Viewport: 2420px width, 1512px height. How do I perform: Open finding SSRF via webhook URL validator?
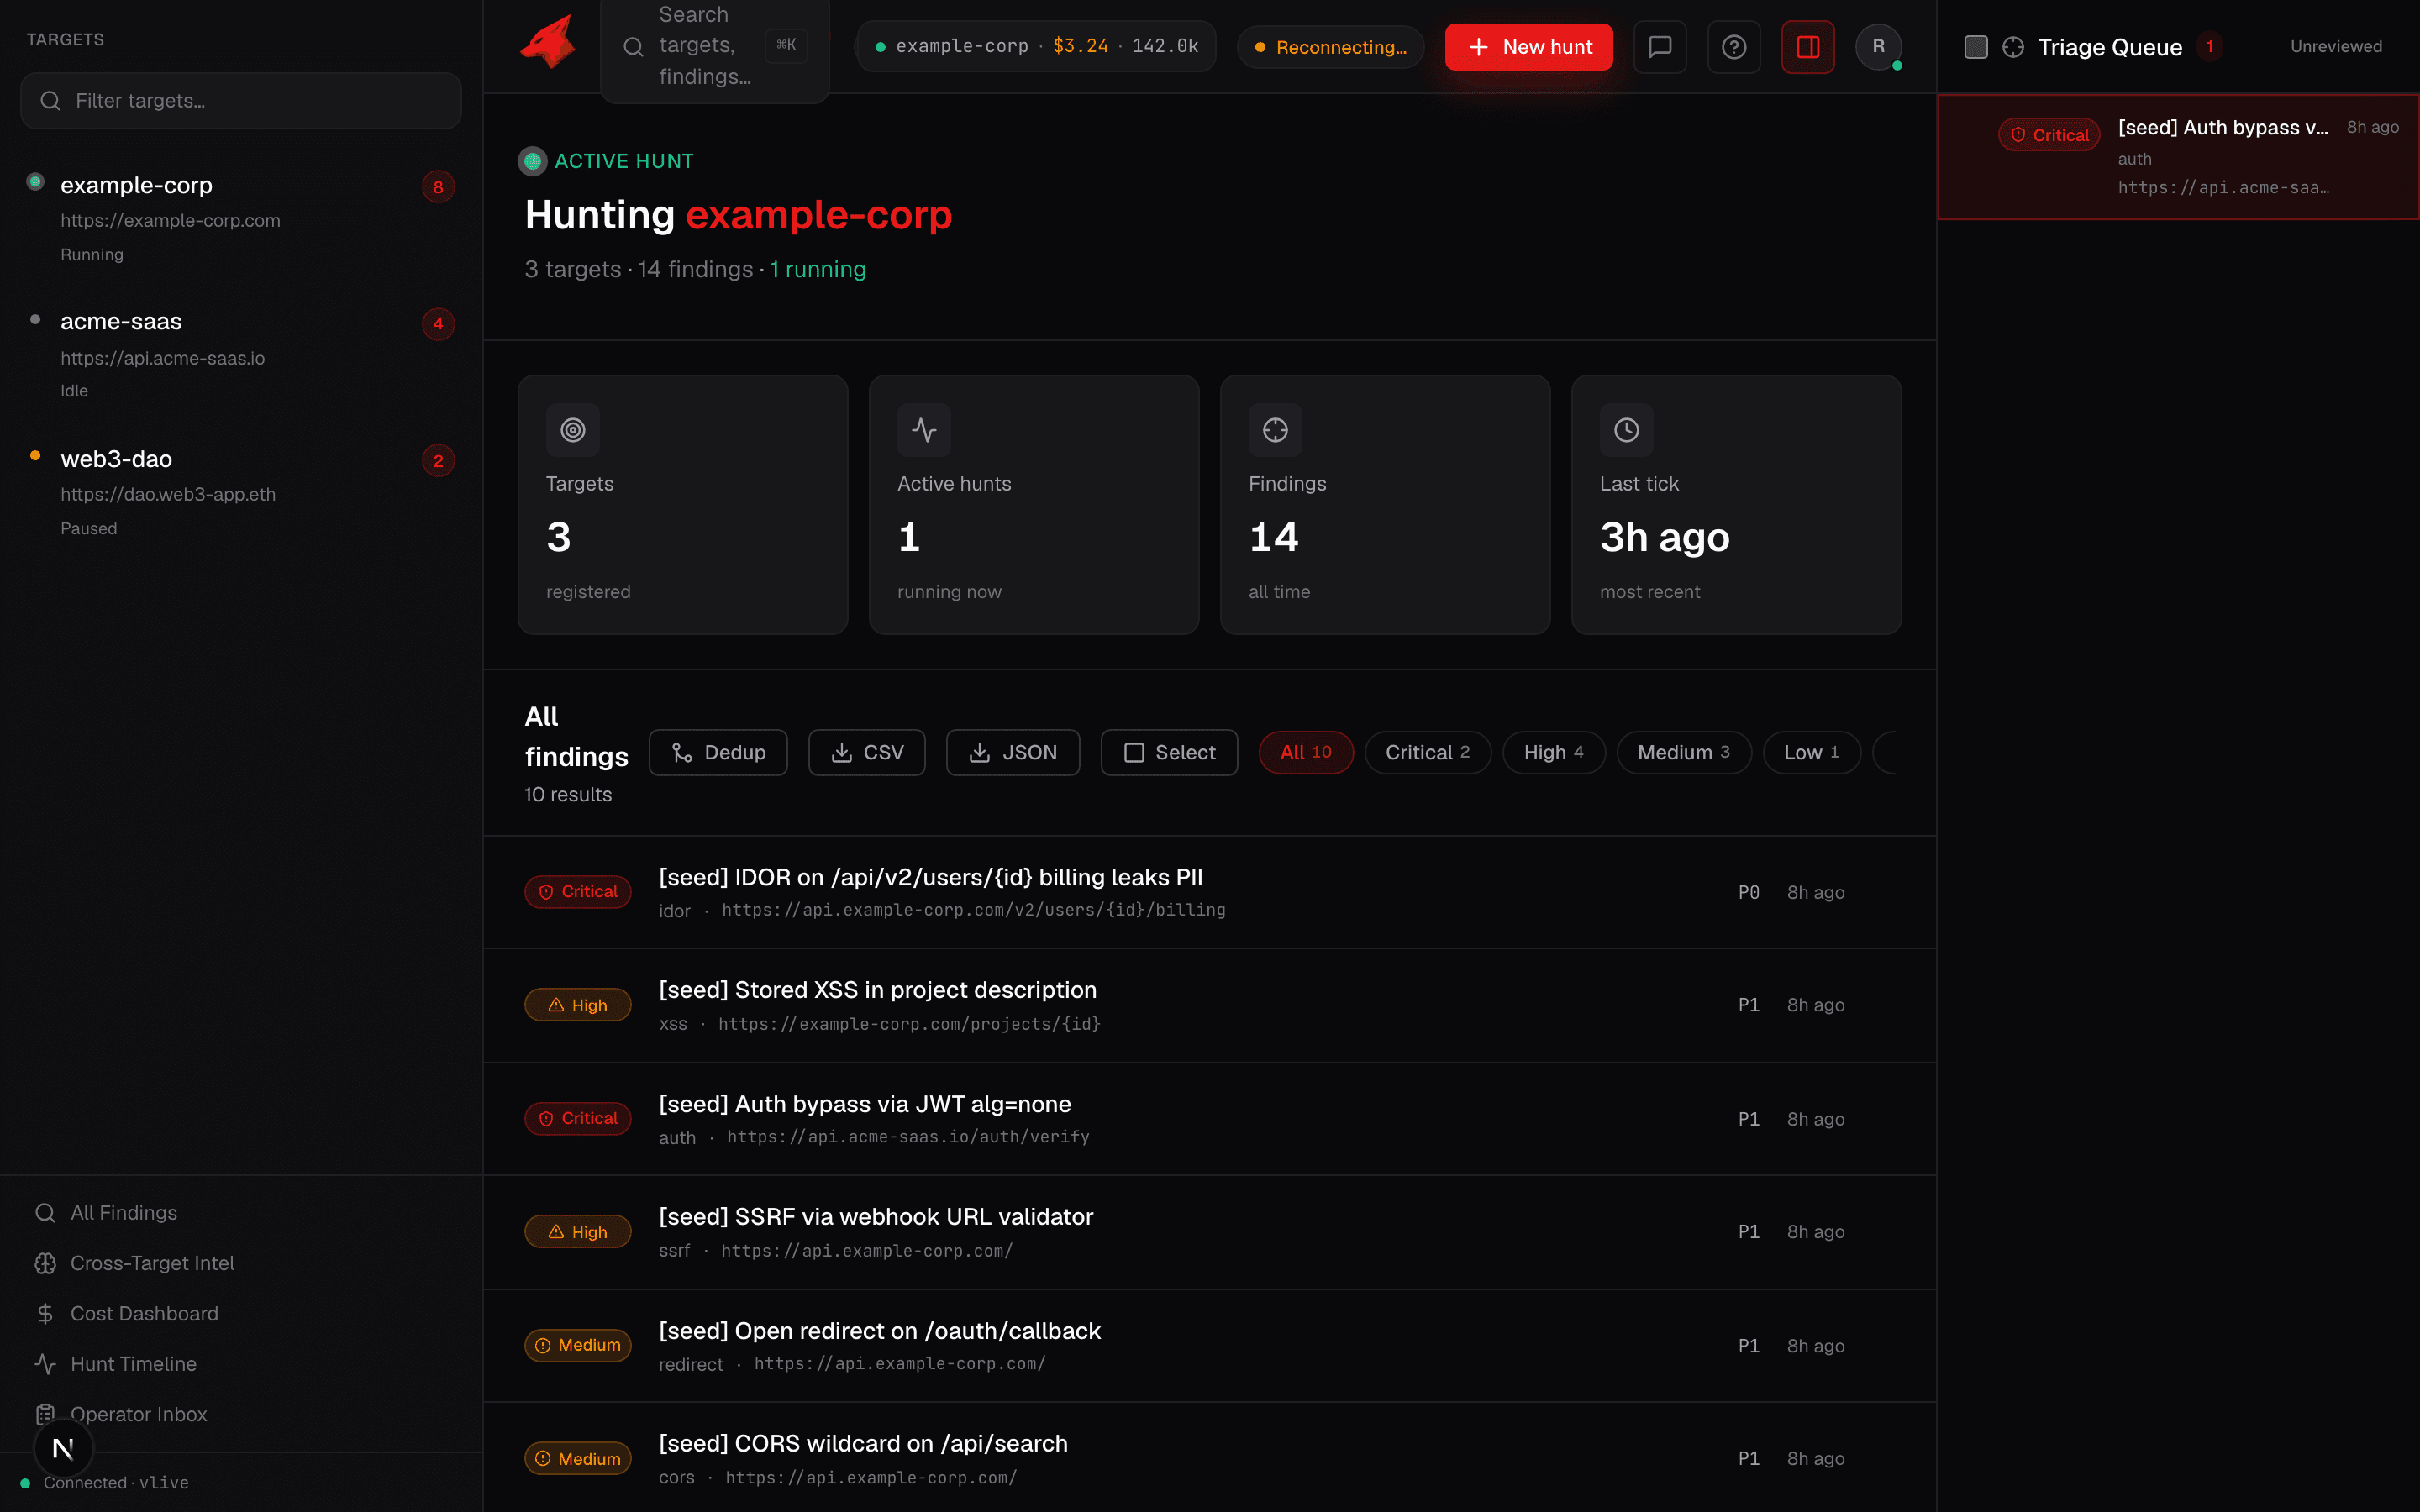pos(1210,1233)
